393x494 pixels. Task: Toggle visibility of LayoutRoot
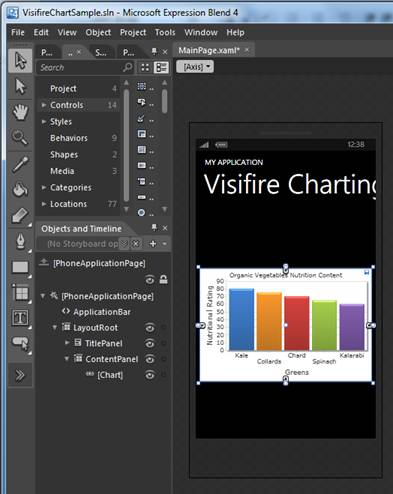click(x=150, y=328)
